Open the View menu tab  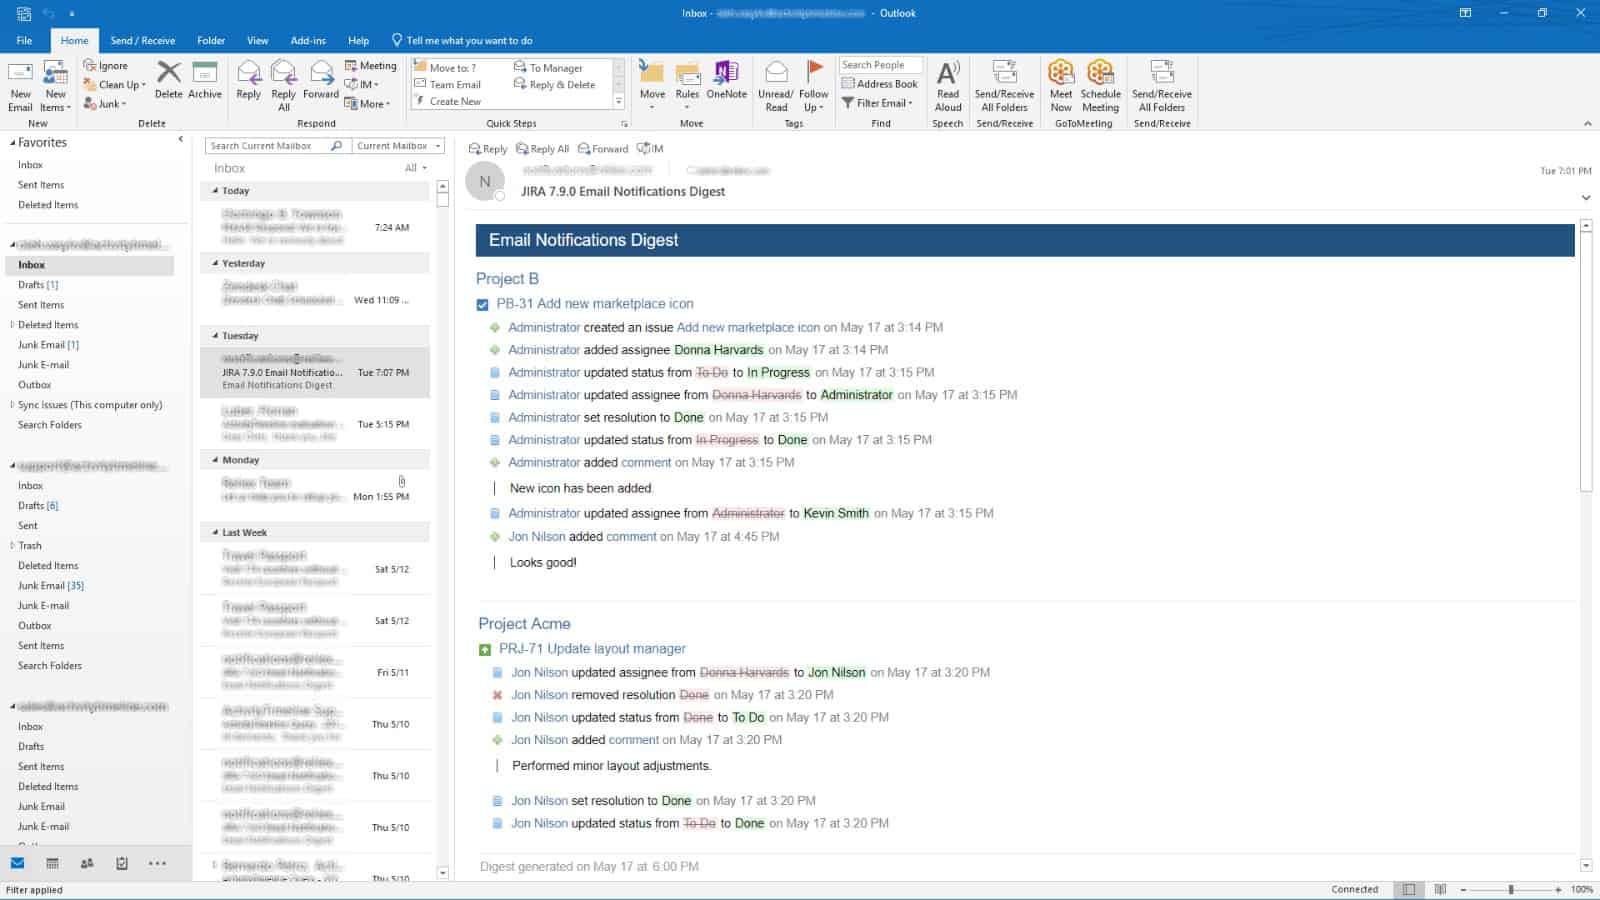tap(257, 41)
